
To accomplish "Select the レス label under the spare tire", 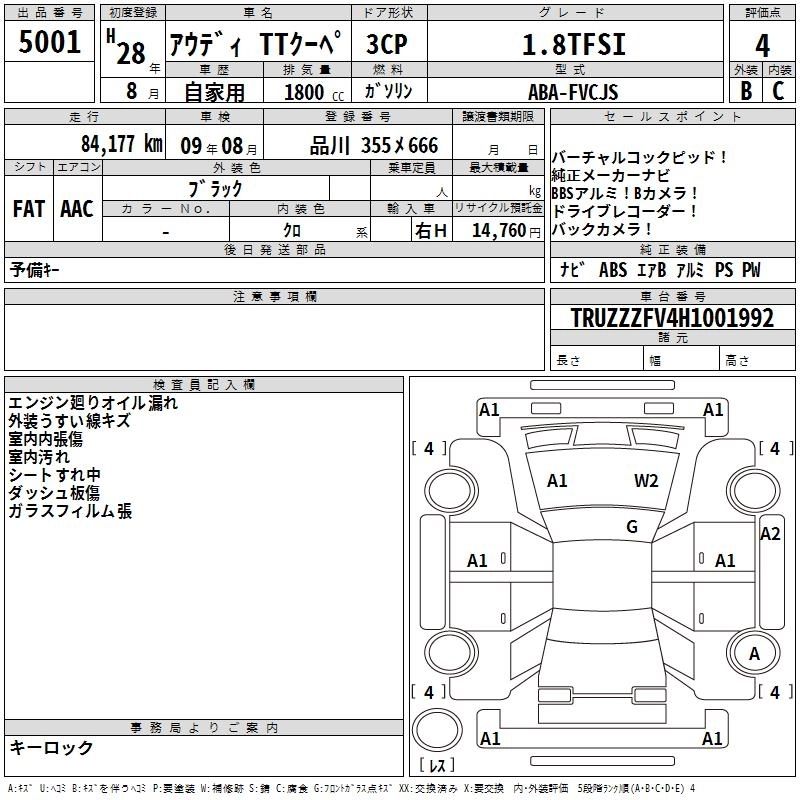I will coord(437,767).
